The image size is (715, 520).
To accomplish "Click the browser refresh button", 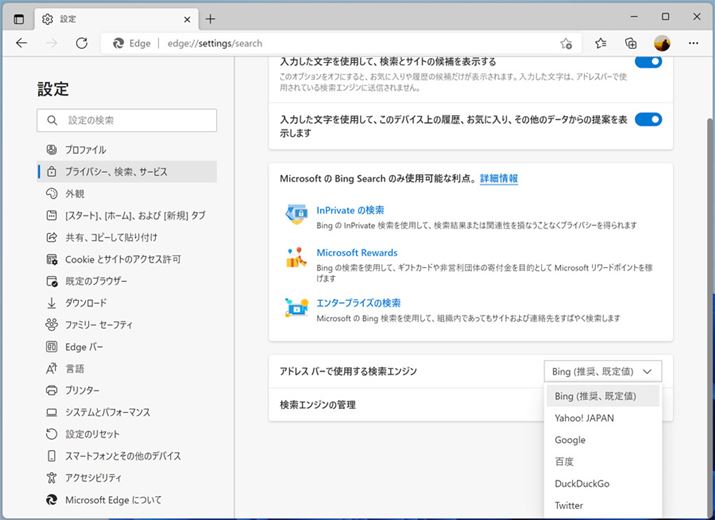I will (82, 43).
